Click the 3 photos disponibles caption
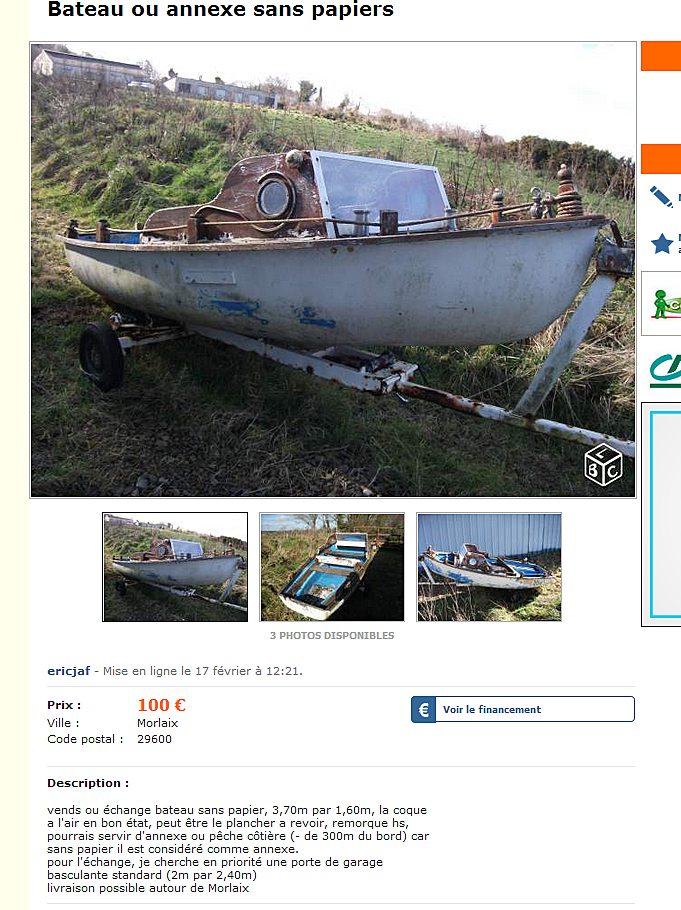This screenshot has height=910, width=681. point(332,635)
